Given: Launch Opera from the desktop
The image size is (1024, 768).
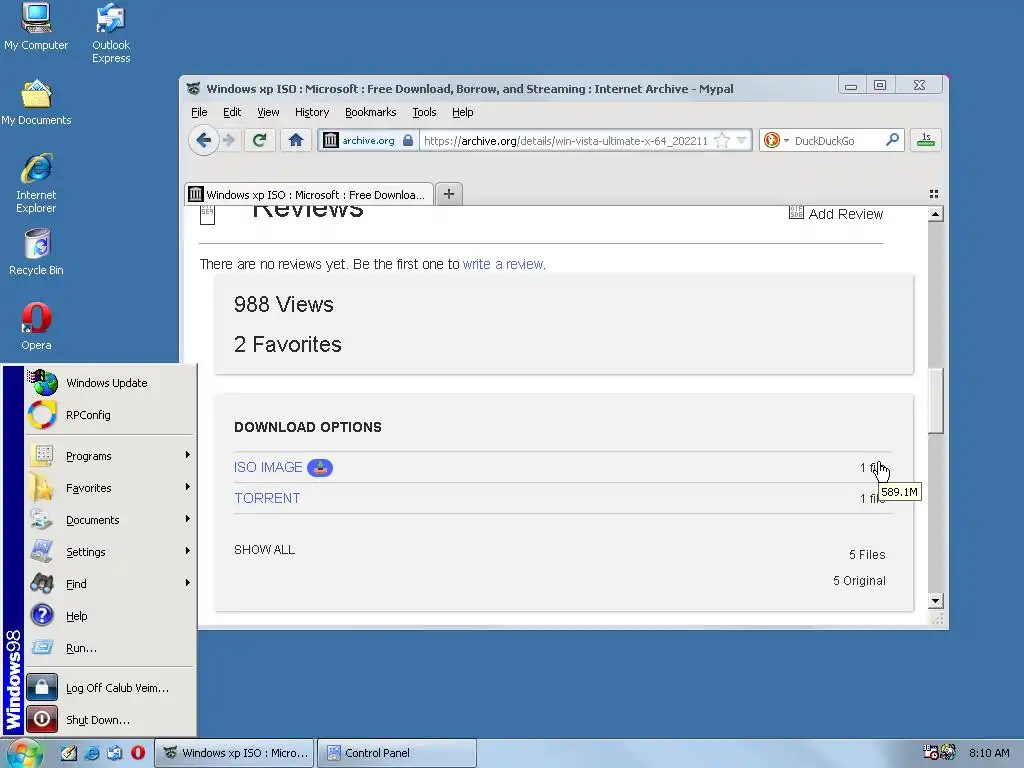Looking at the screenshot, I should coord(36,327).
